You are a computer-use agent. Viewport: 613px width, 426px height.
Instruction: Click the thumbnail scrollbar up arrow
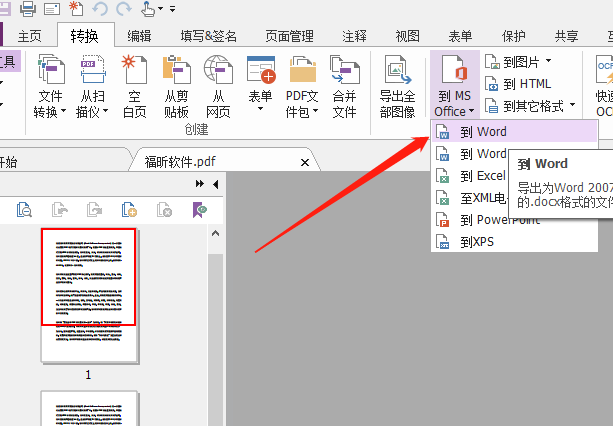point(215,234)
